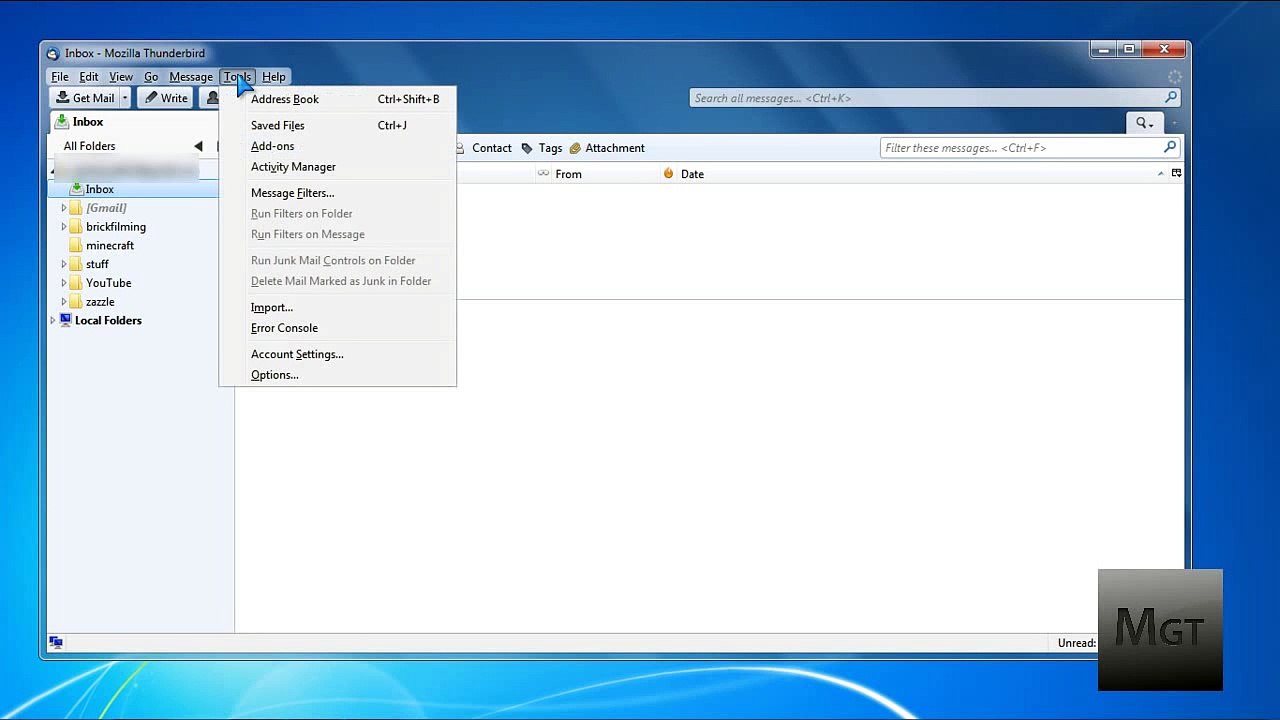This screenshot has width=1280, height=720.
Task: Click the Write toolbar button
Action: (165, 98)
